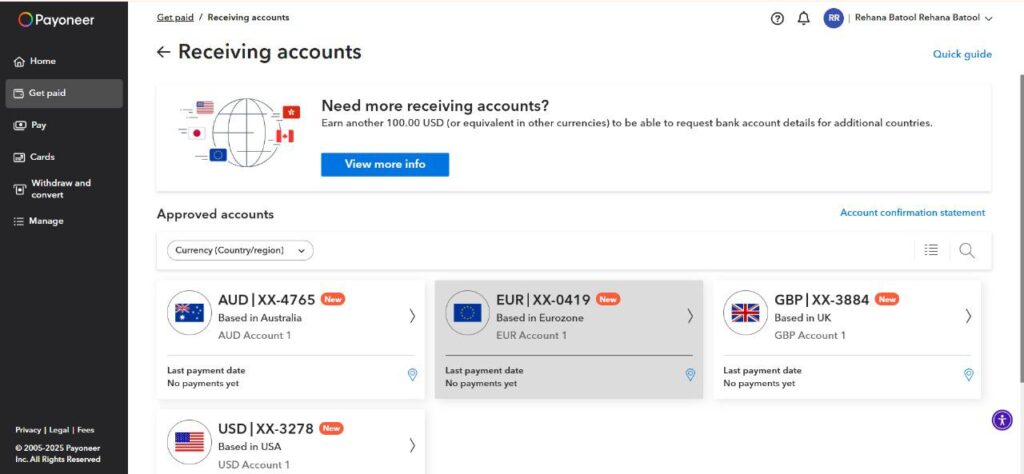Expand USD XX-3278 account chevron

[x=412, y=445]
